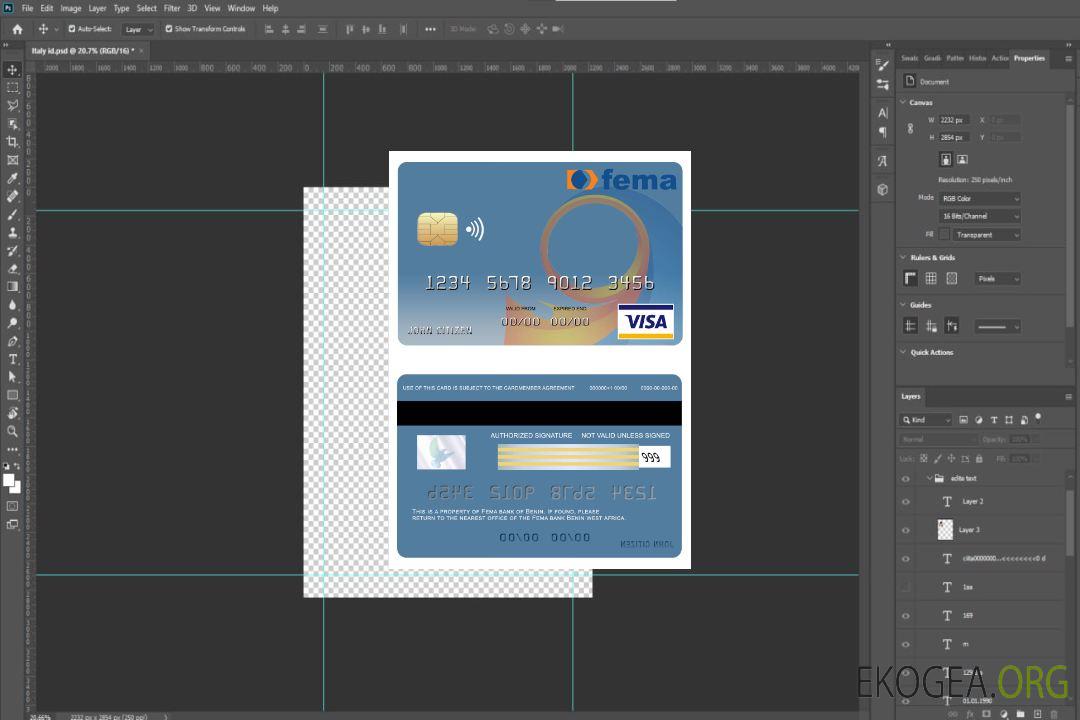Image resolution: width=1080 pixels, height=720 pixels.
Task: Select the Rectangle shape tool
Action: pyautogui.click(x=12, y=395)
